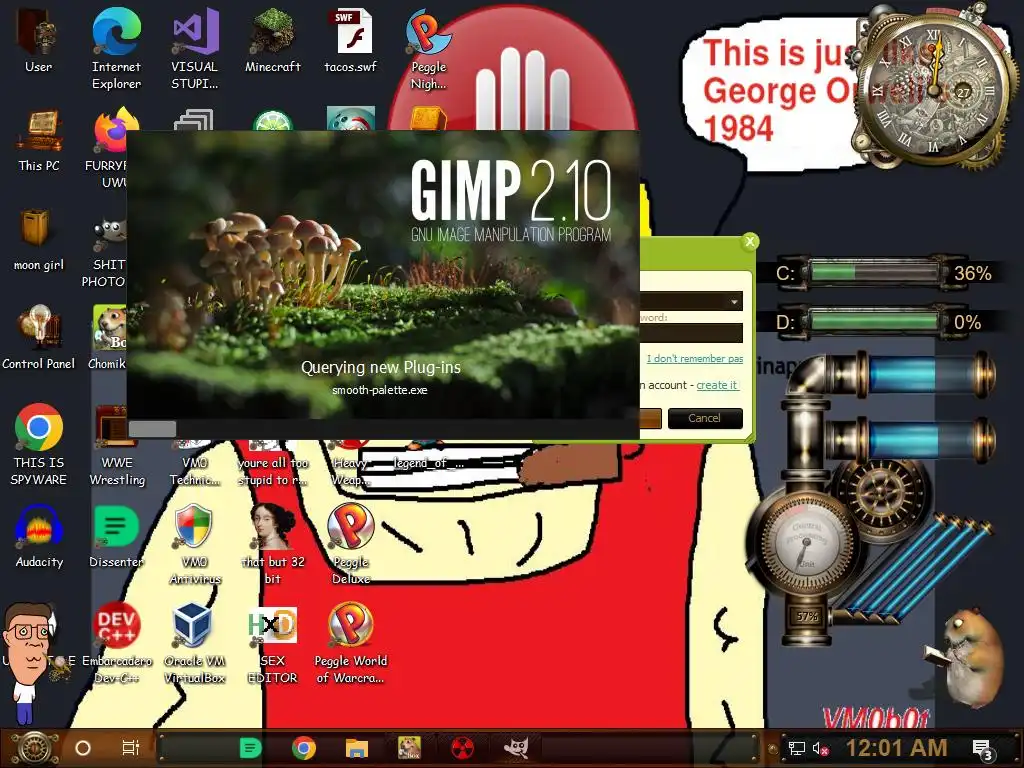Open the green Dissenter taskbar icon
The height and width of the screenshot is (768, 1024).
click(250, 748)
